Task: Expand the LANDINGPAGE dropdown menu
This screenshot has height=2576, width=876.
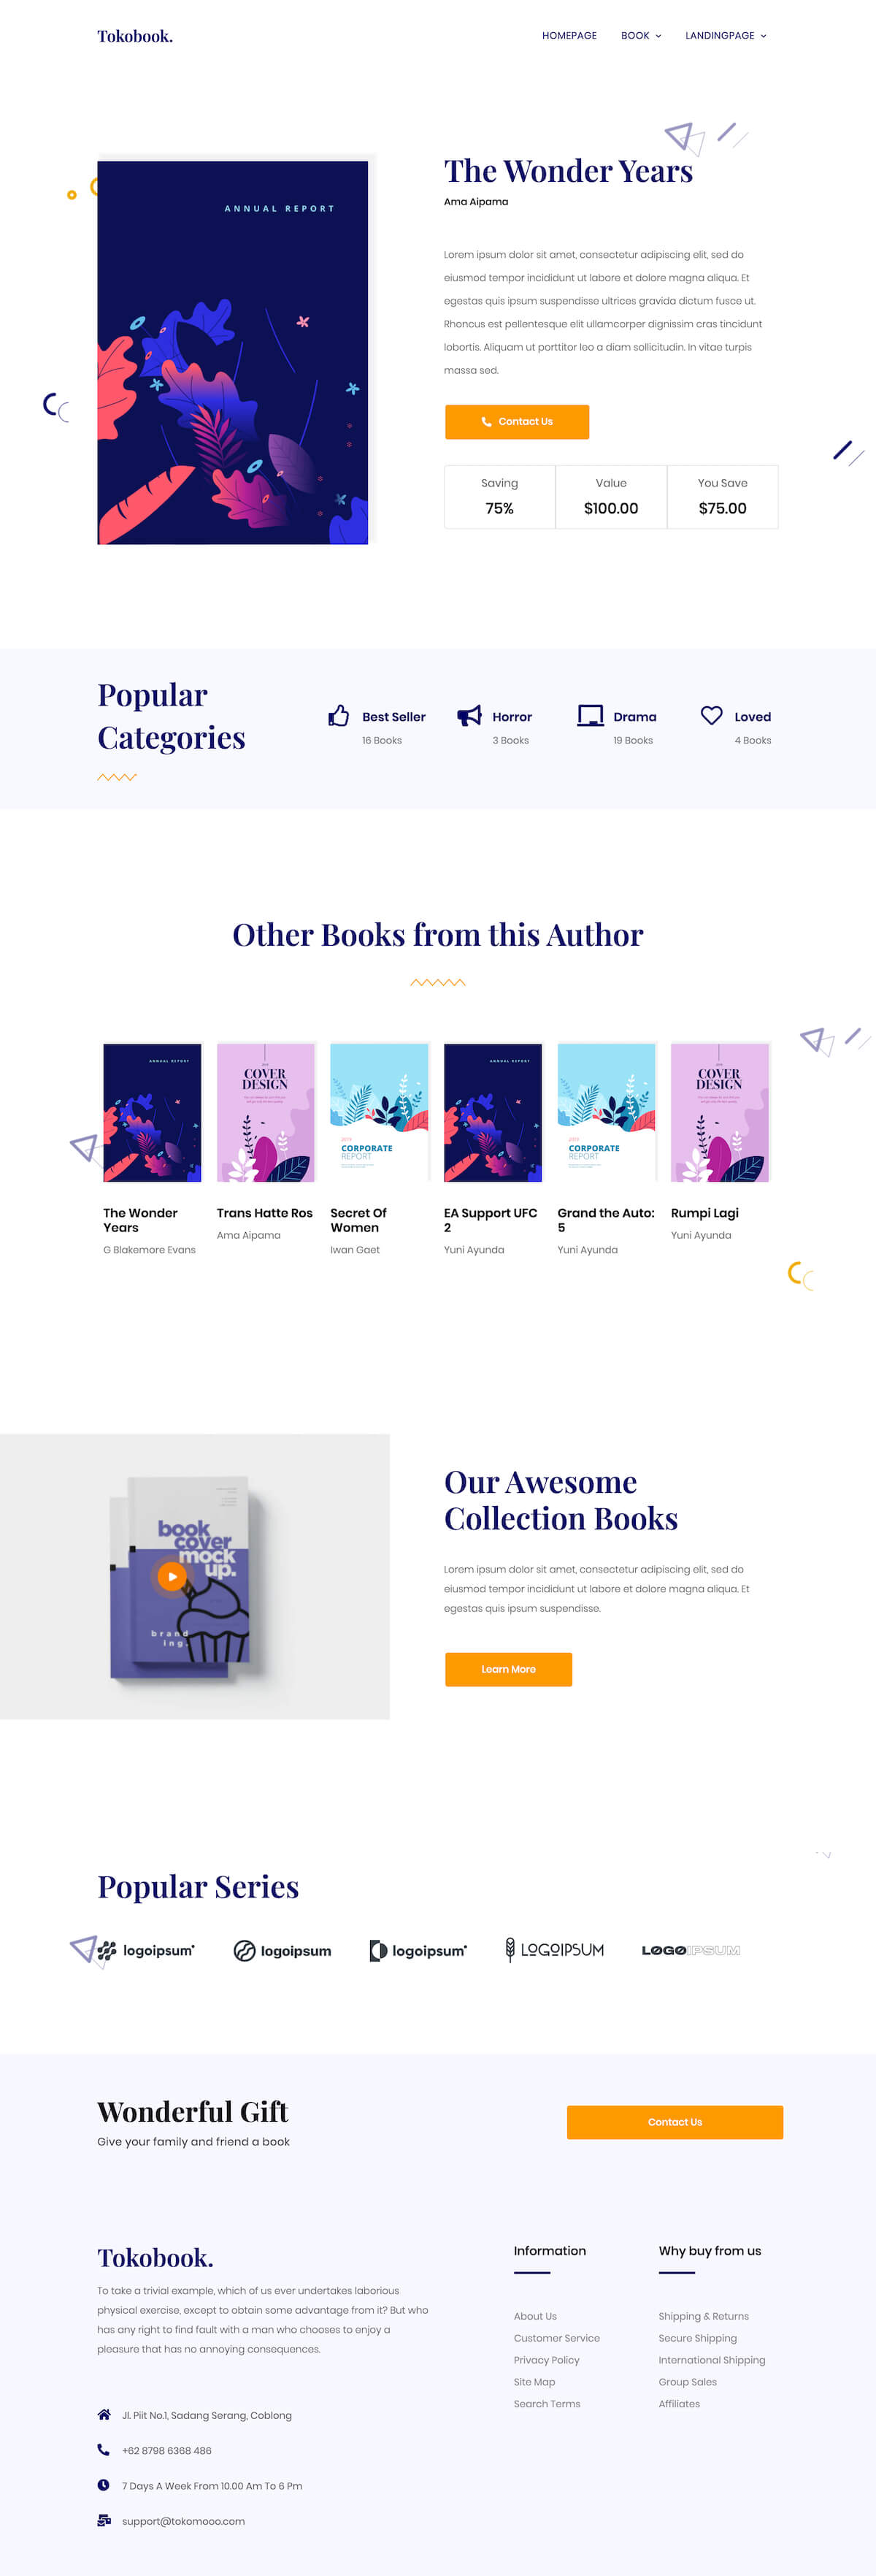Action: click(726, 36)
